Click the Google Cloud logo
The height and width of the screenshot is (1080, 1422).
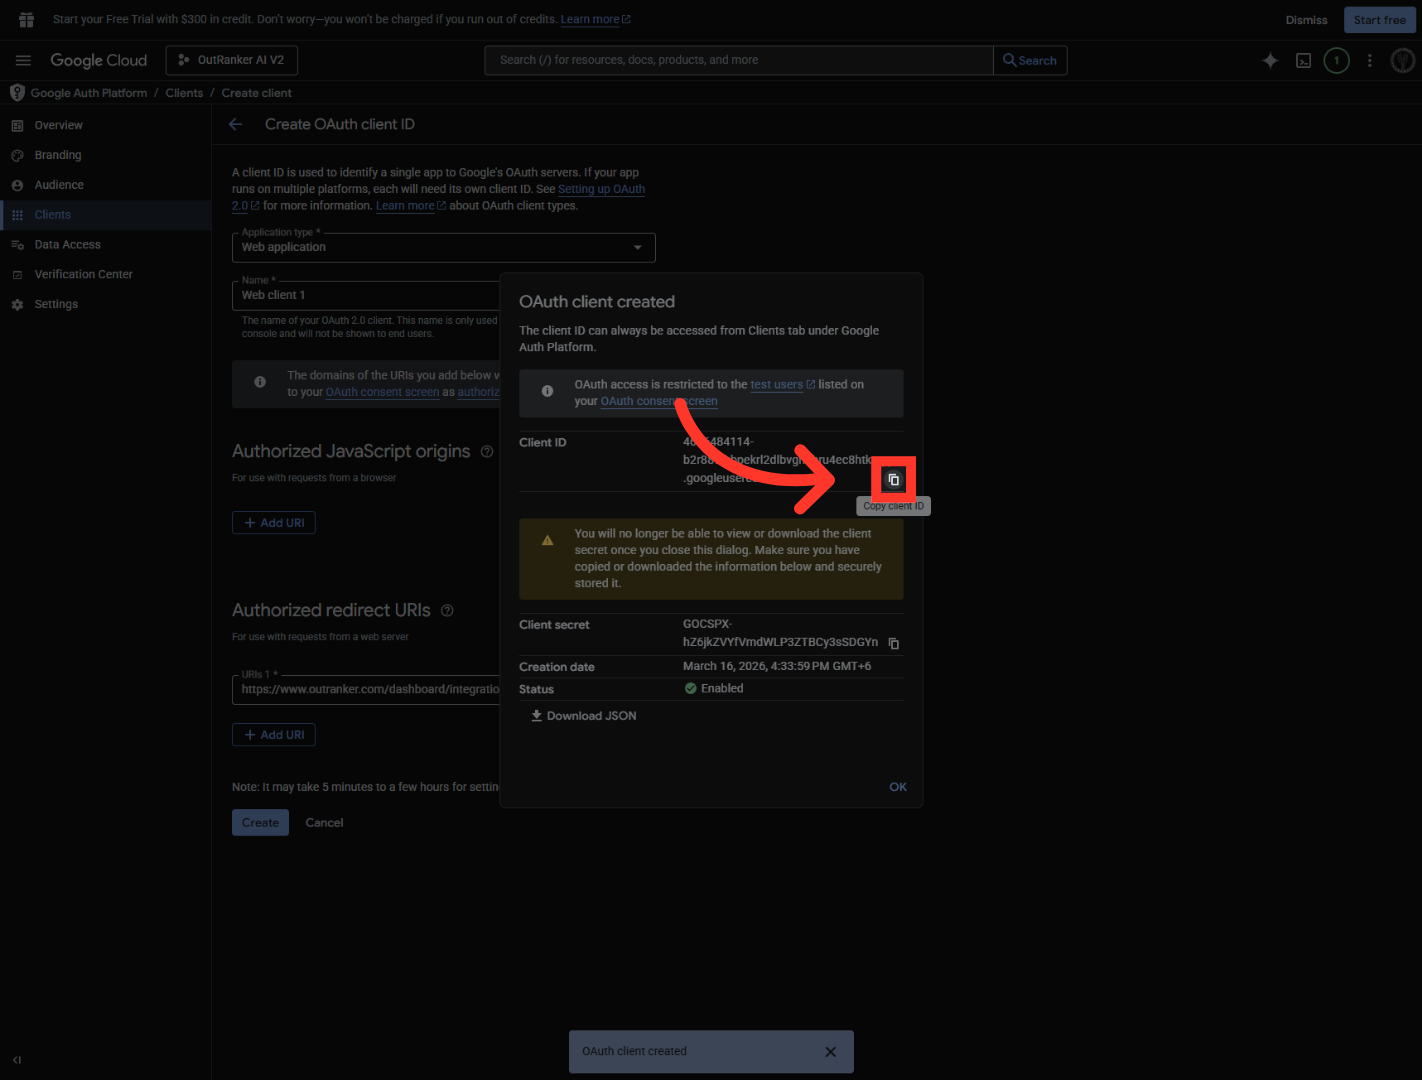(x=98, y=60)
